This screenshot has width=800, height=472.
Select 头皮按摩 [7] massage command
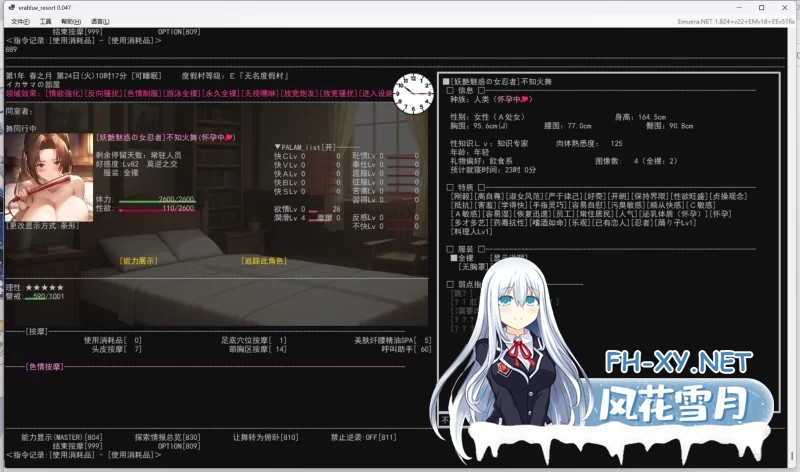(113, 349)
